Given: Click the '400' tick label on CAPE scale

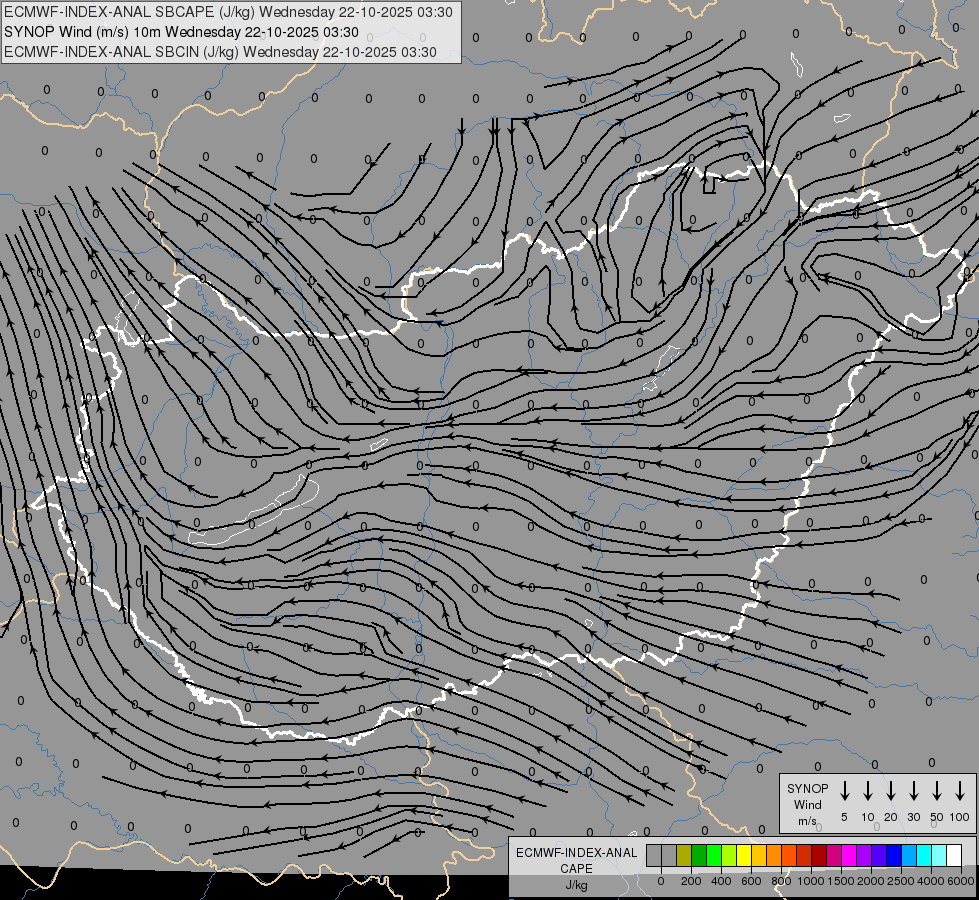Looking at the screenshot, I should [x=721, y=881].
